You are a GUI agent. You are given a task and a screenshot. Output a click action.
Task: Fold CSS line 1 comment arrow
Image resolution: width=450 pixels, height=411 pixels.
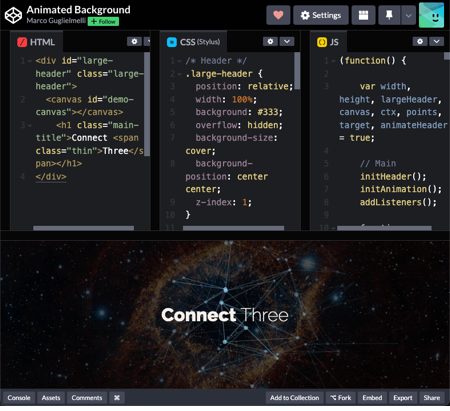[180, 61]
